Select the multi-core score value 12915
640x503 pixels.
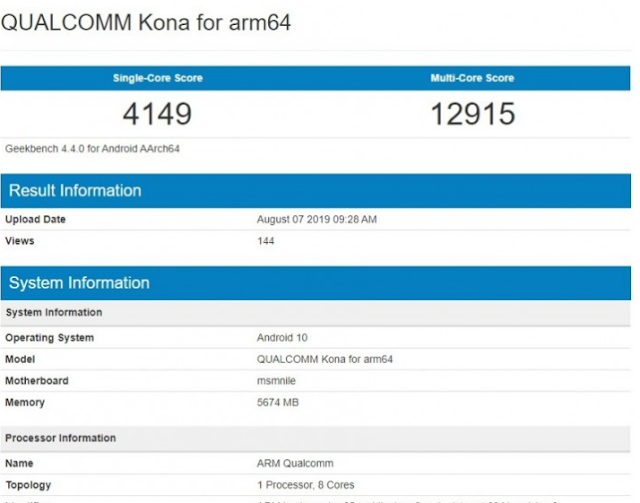pos(473,114)
